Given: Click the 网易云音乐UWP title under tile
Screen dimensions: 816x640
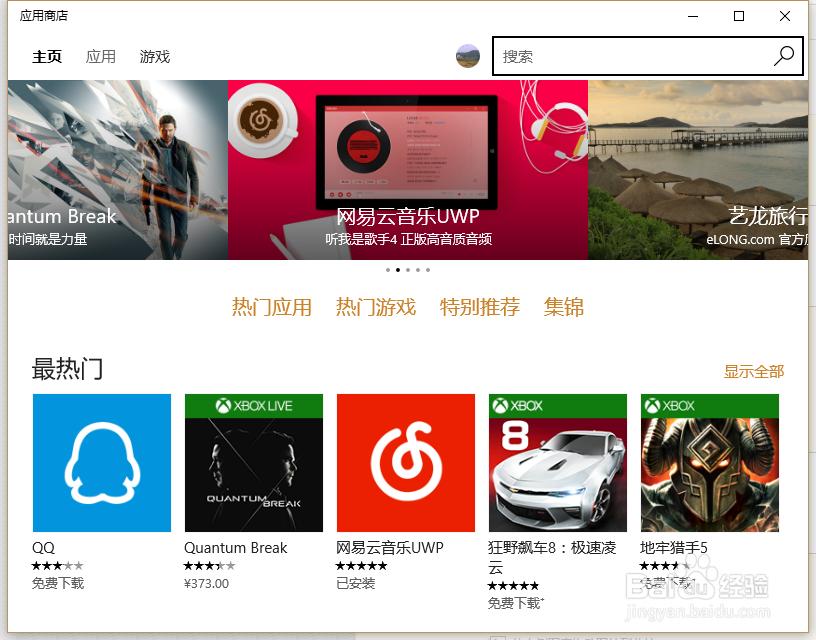Looking at the screenshot, I should [390, 548].
